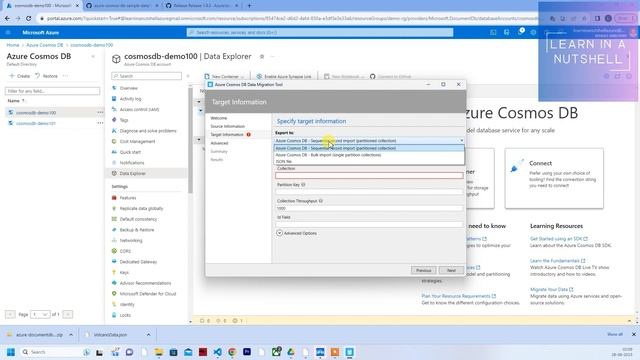Open Visual Studio Code from taskbar
The image size is (640, 360).
click(x=217, y=352)
